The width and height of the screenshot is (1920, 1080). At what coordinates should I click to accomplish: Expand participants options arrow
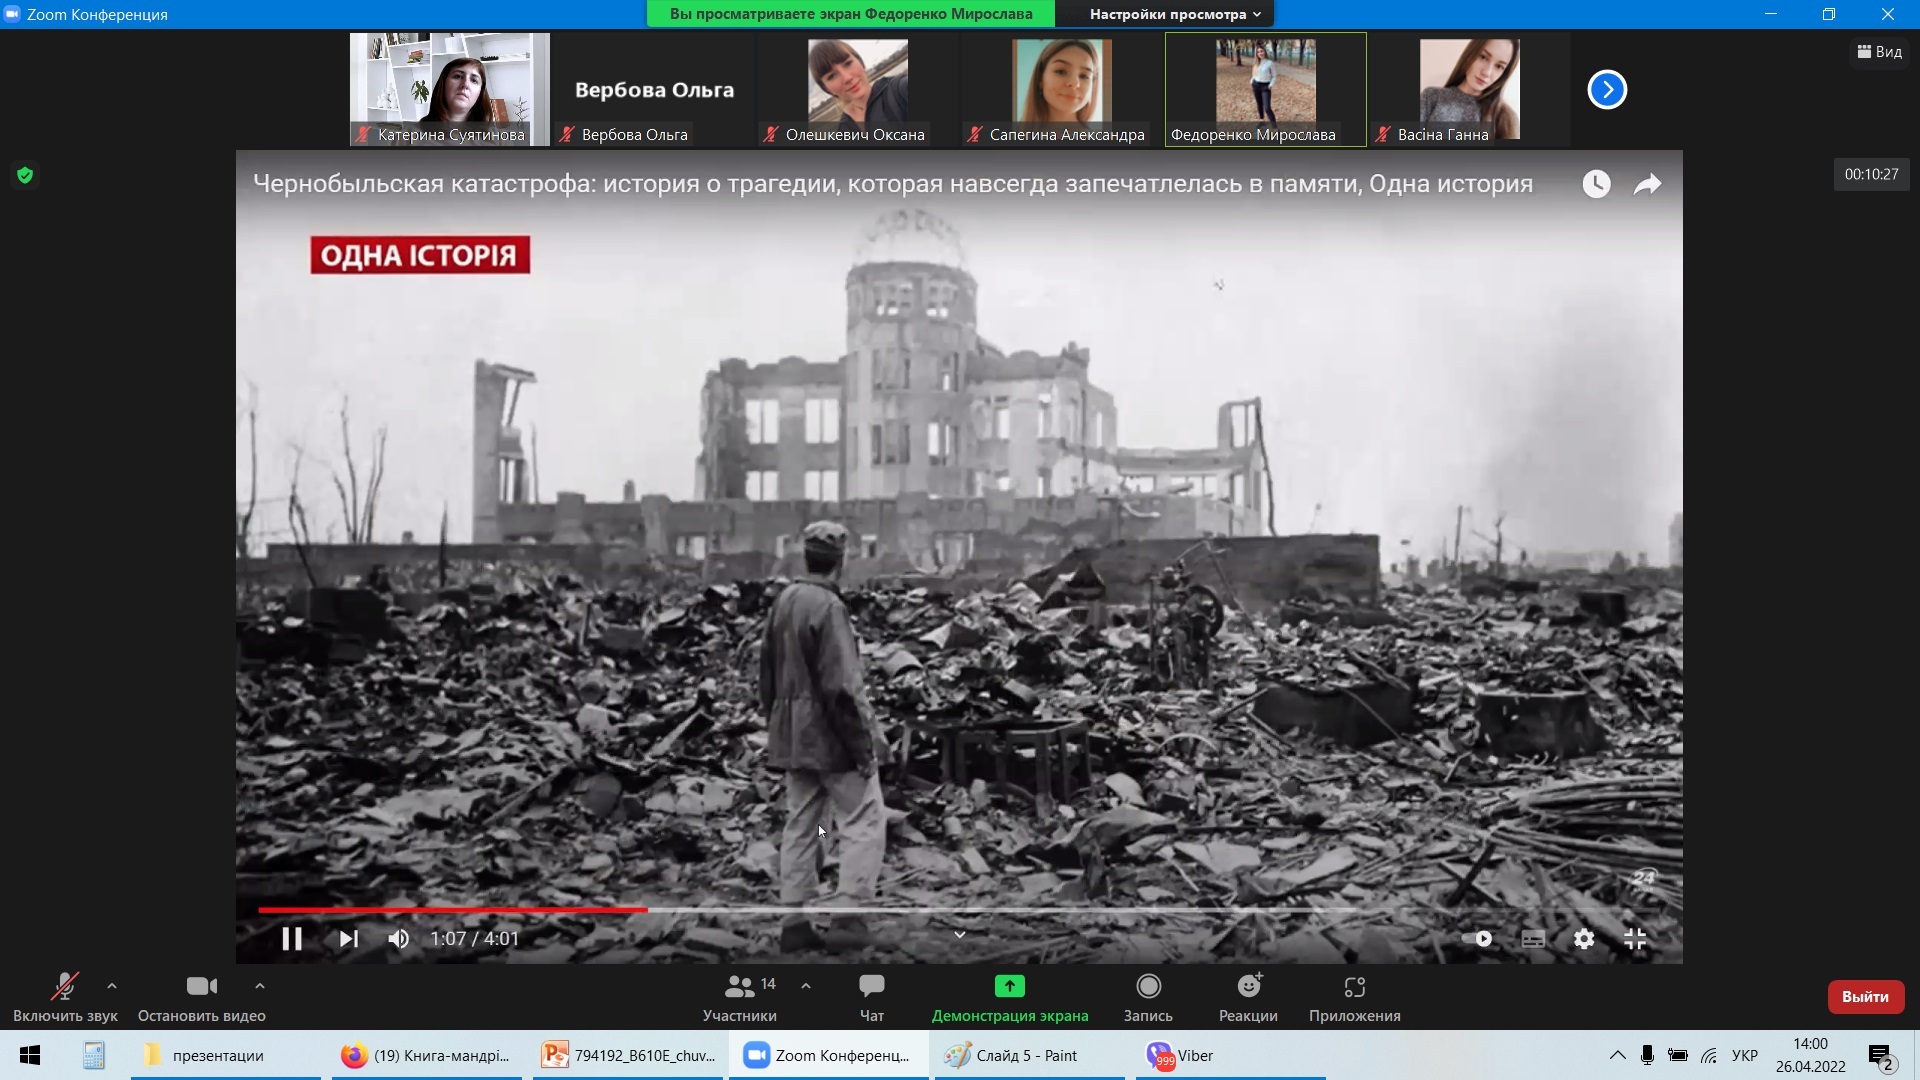click(x=806, y=986)
